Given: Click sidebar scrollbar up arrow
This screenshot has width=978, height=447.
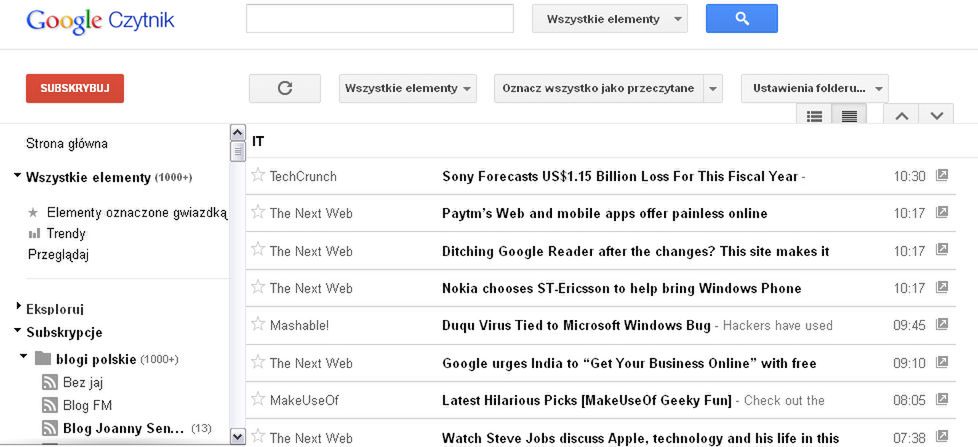Looking at the screenshot, I should point(238,132).
